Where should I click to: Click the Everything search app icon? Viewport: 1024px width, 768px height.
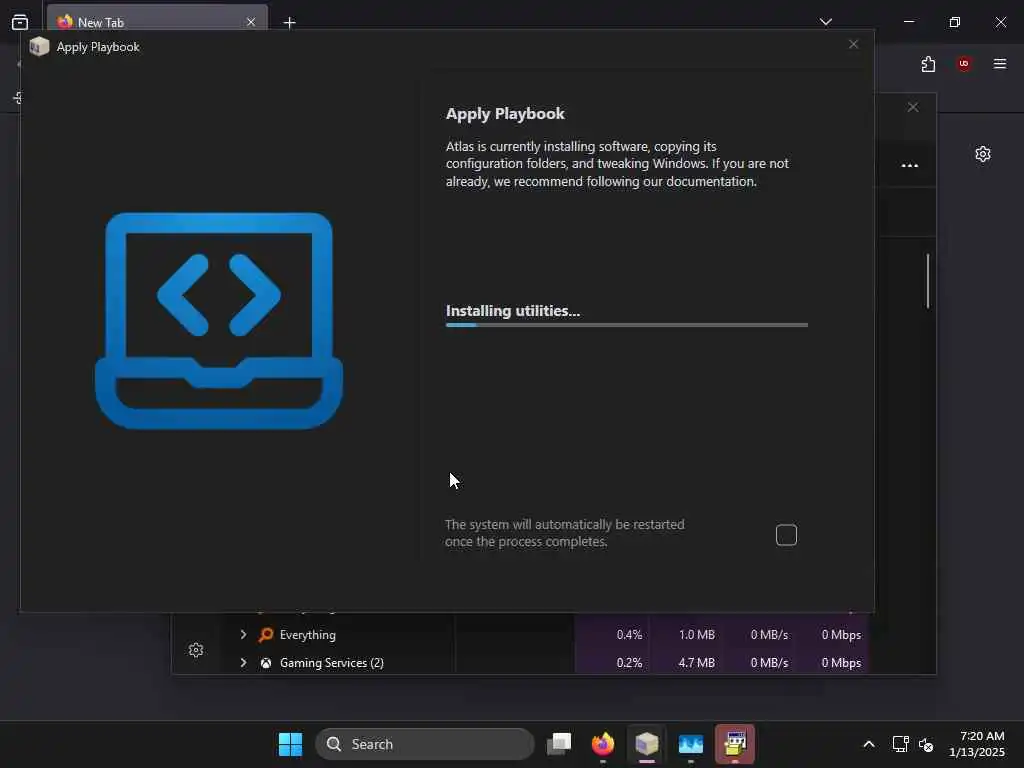266,634
